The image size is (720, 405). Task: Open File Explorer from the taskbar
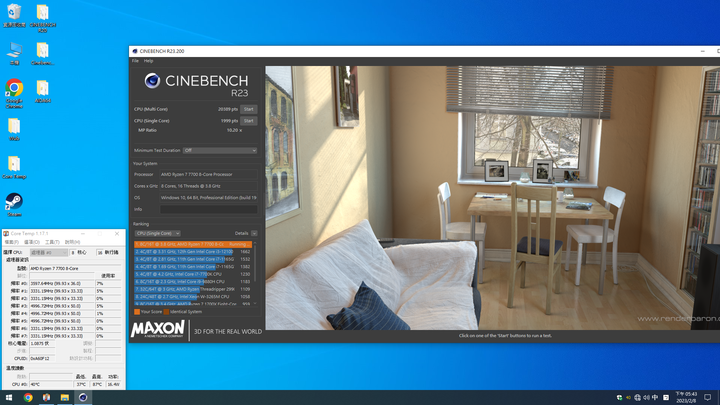click(65, 398)
